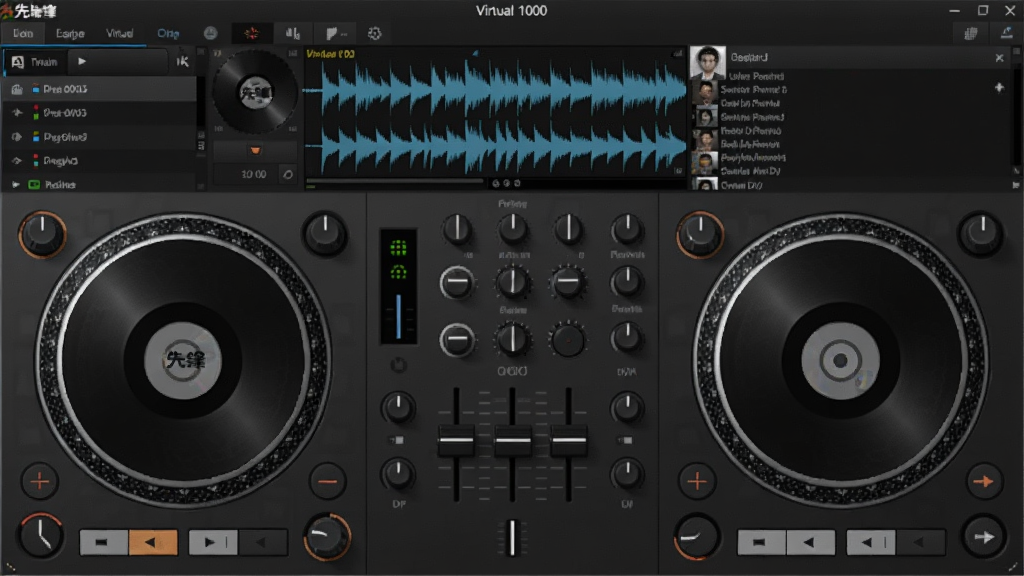Click the orange-ringed knob atop right deck

click(x=700, y=234)
